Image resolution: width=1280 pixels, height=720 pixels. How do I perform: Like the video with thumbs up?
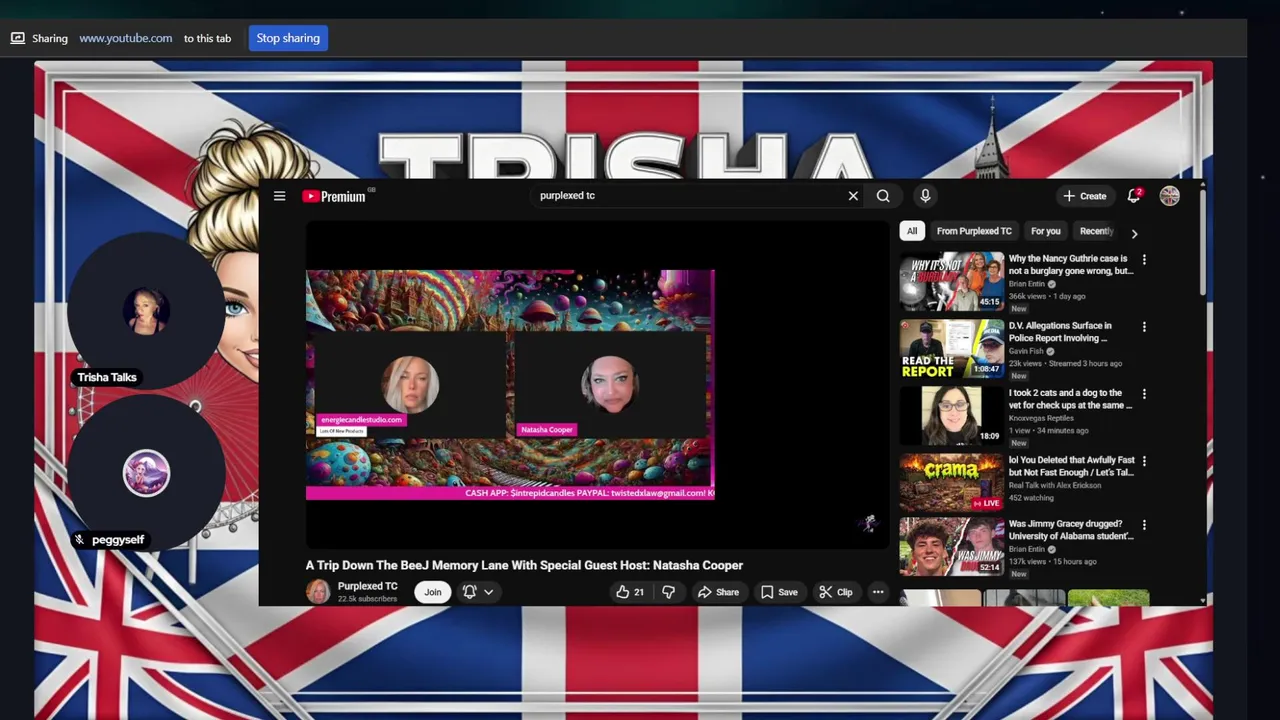pos(630,592)
